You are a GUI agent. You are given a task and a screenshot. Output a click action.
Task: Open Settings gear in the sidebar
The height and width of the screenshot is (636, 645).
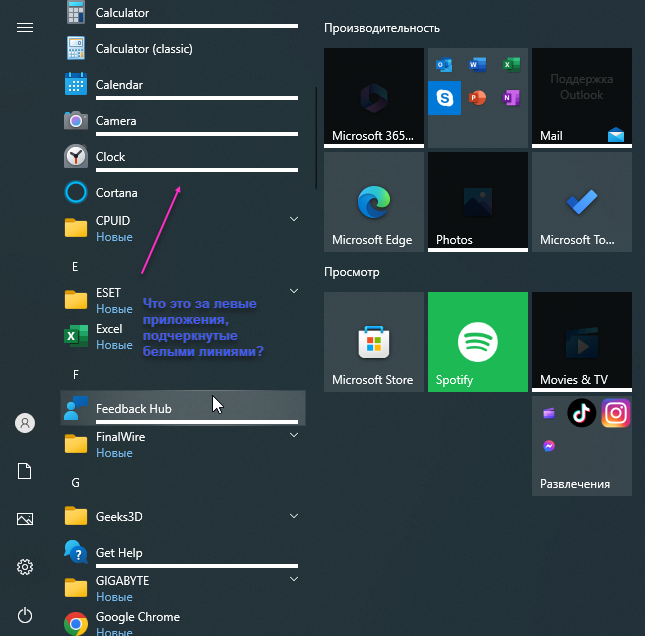(x=25, y=567)
